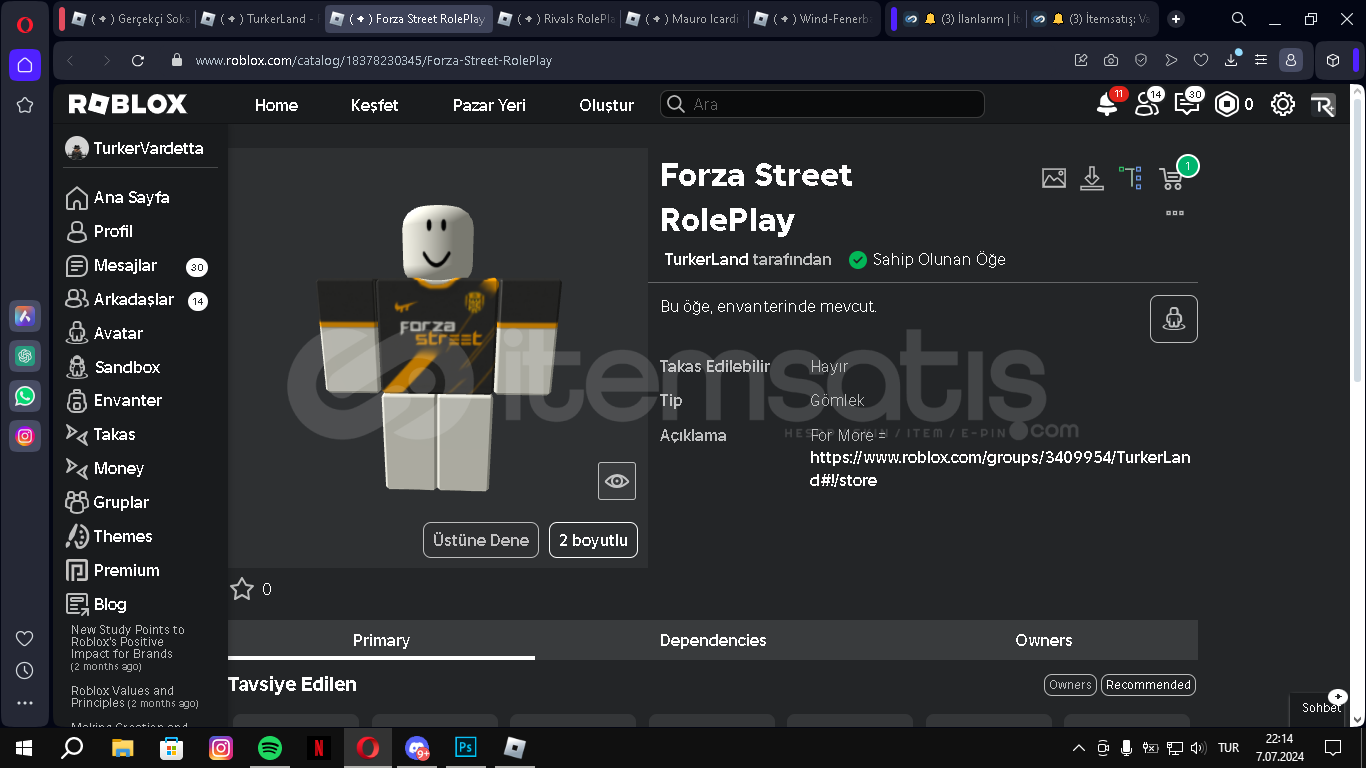
Task: Click the avatar try-on square button
Action: pos(1174,319)
